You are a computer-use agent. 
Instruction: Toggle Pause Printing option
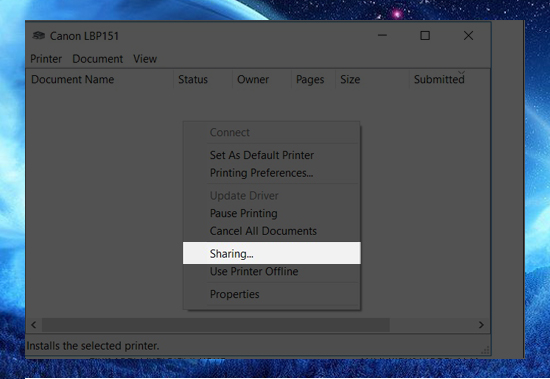[x=243, y=213]
